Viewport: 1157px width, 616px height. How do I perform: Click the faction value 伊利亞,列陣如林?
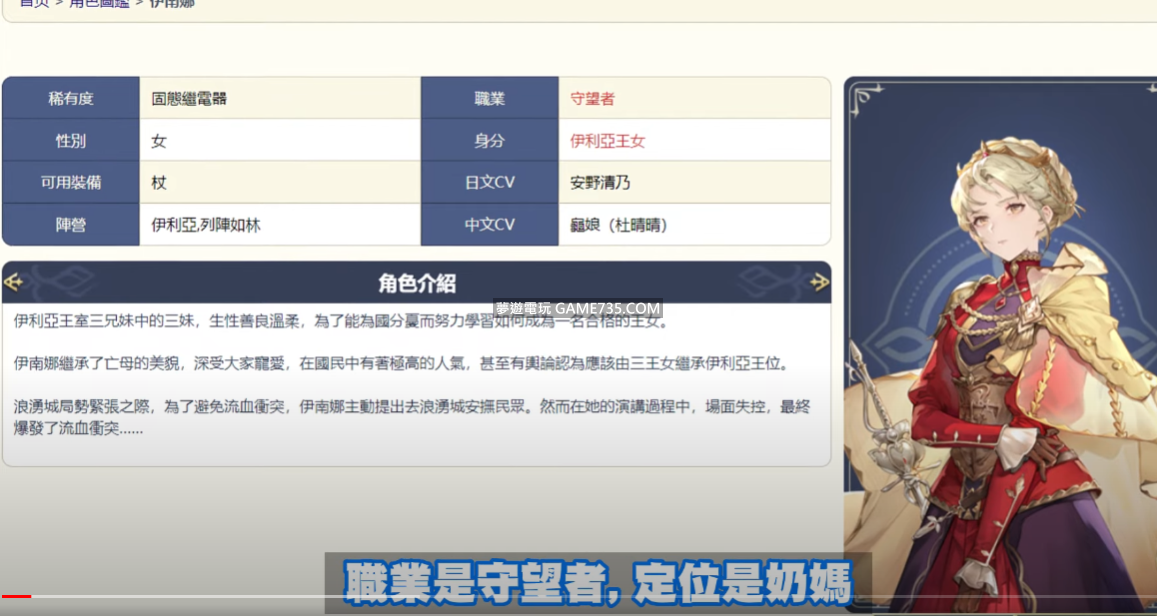tap(206, 224)
